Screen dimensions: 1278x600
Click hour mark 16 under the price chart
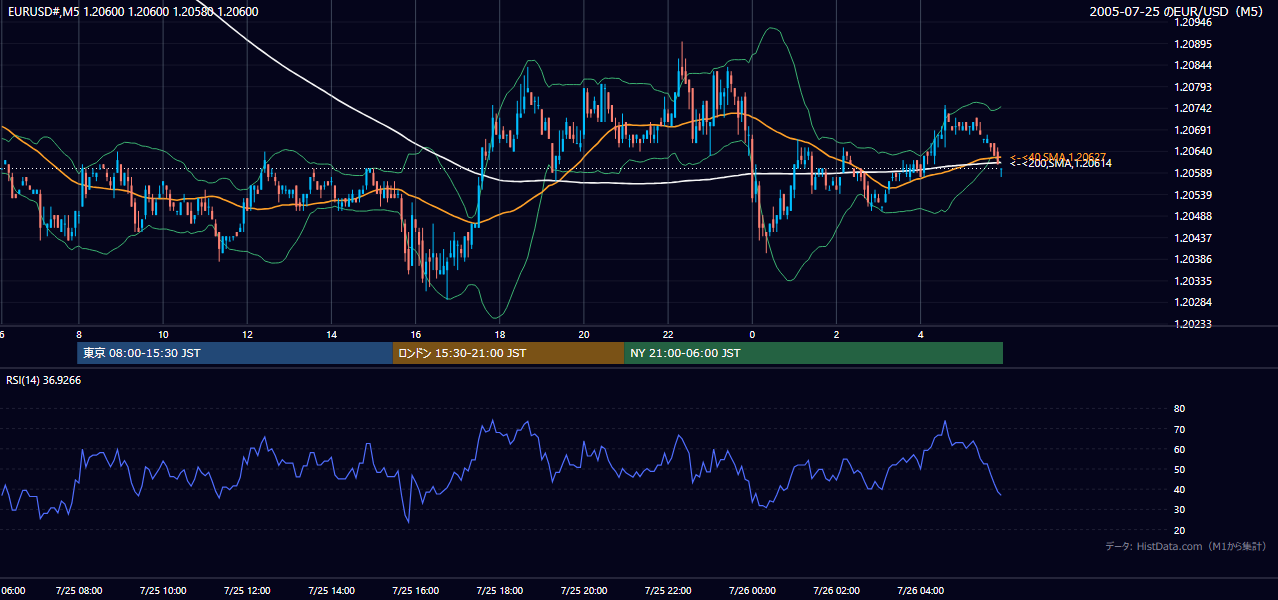click(416, 335)
